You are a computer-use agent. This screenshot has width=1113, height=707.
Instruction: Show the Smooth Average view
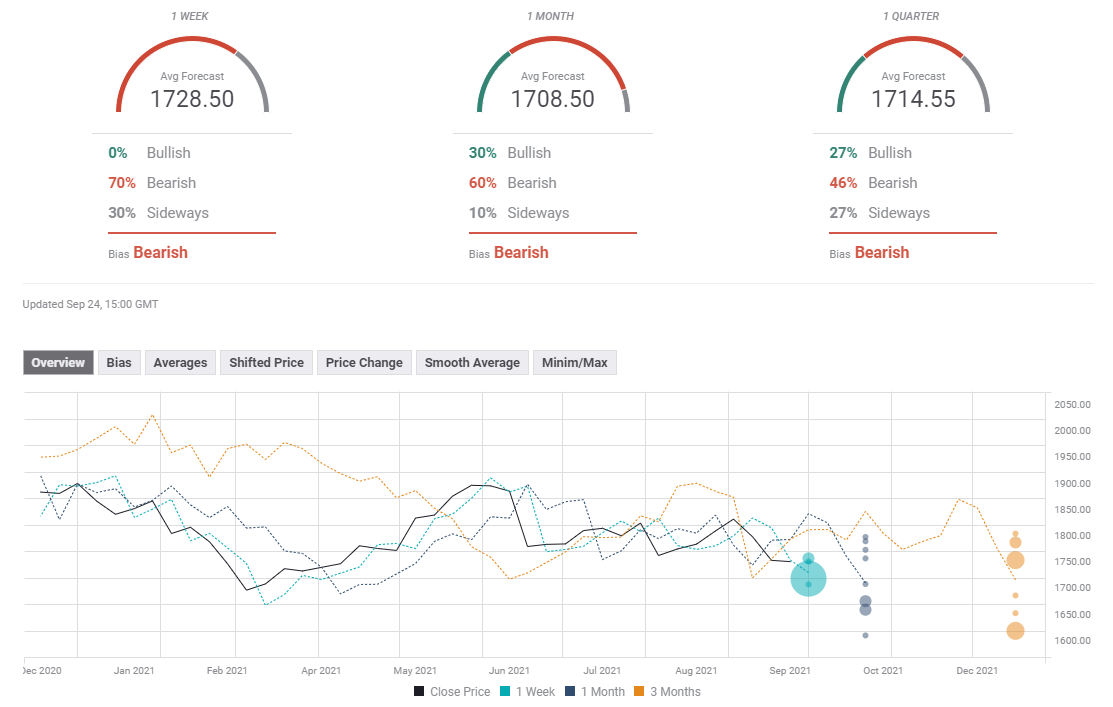(x=472, y=363)
